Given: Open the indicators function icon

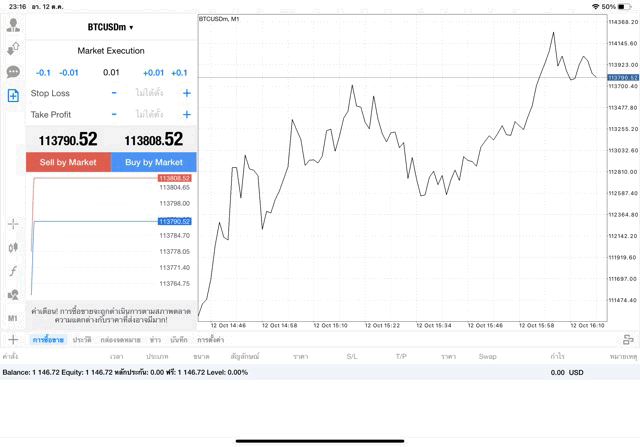Looking at the screenshot, I should click(x=13, y=271).
